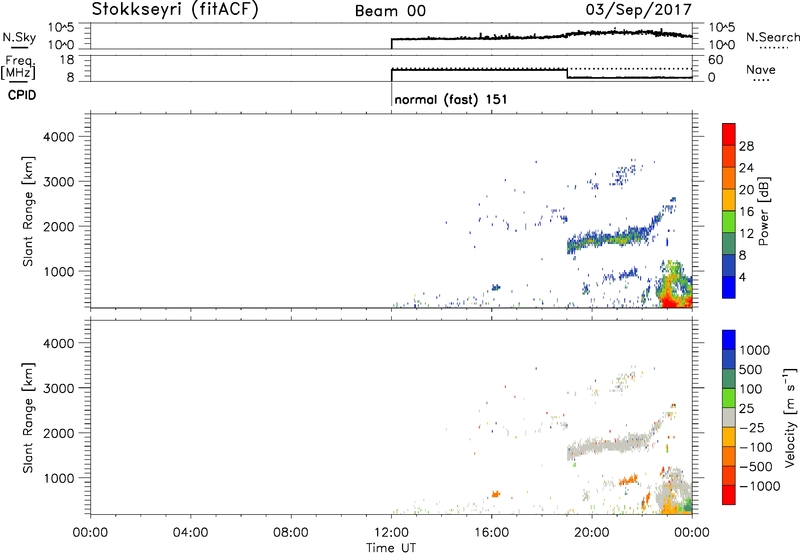Viewport: 800px width, 554px height.
Task: Click the "N.Search" legend label
Action: pos(772,37)
